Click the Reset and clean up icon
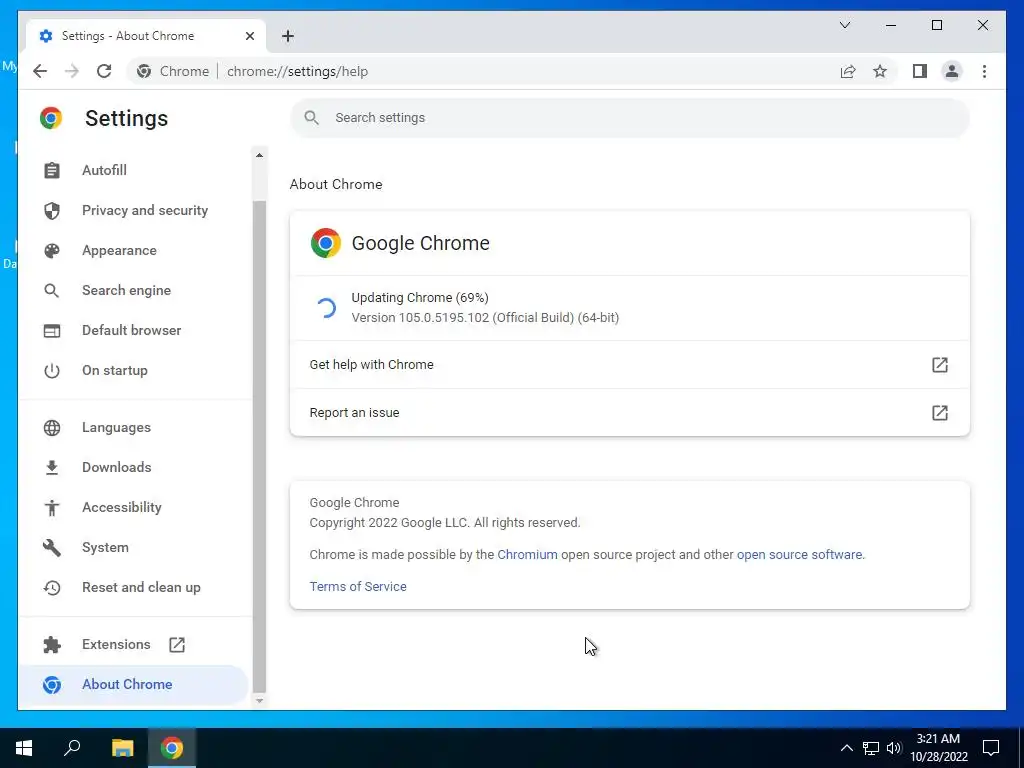The height and width of the screenshot is (768, 1024). point(52,588)
